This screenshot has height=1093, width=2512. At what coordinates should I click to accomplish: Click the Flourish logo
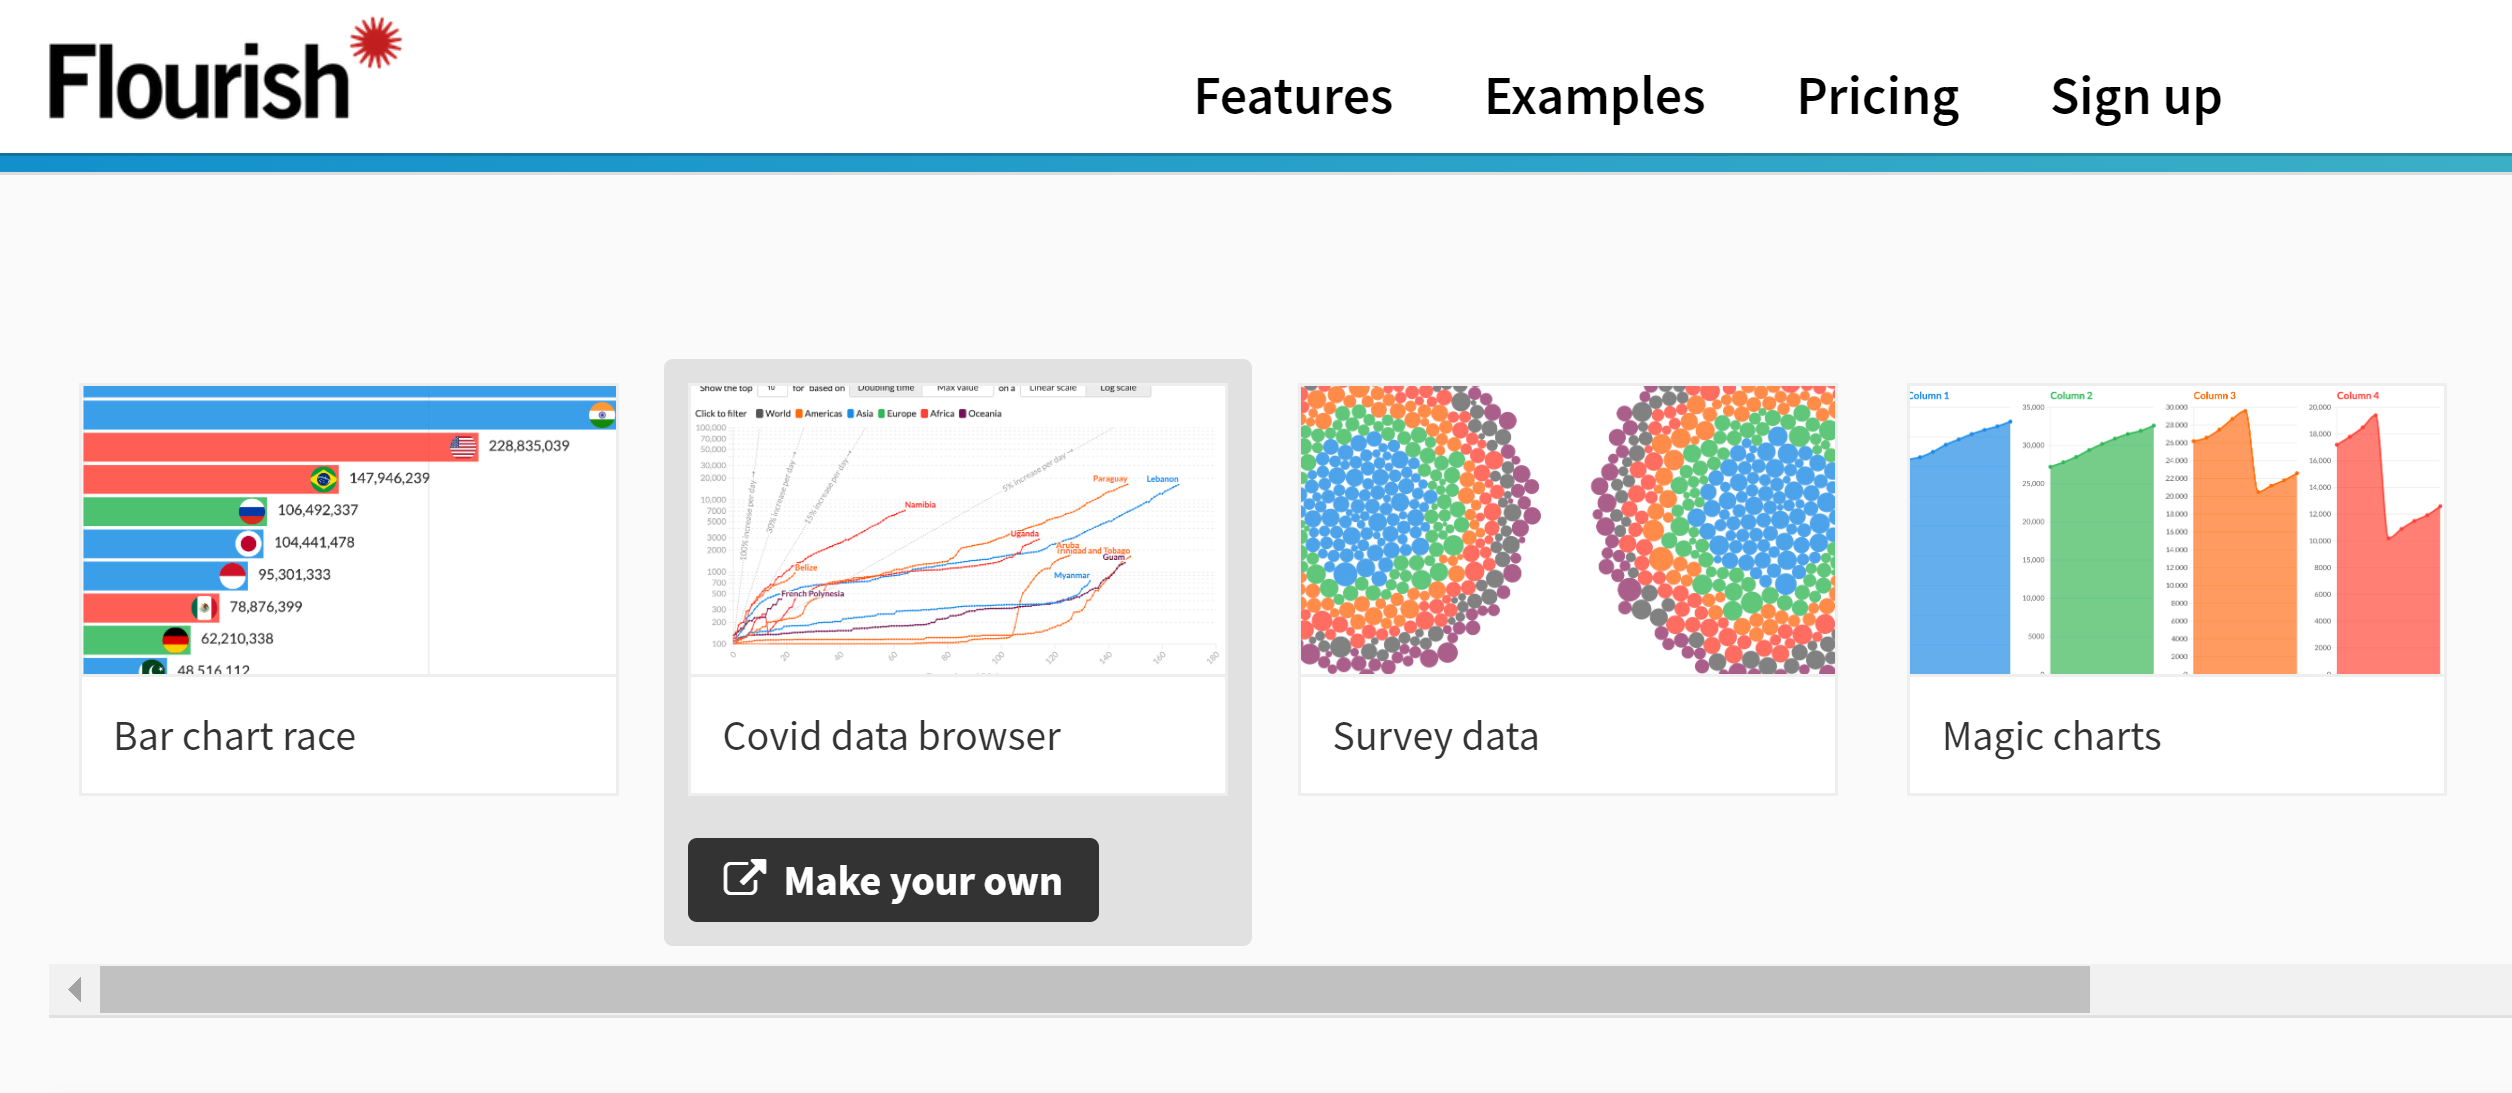click(x=225, y=69)
